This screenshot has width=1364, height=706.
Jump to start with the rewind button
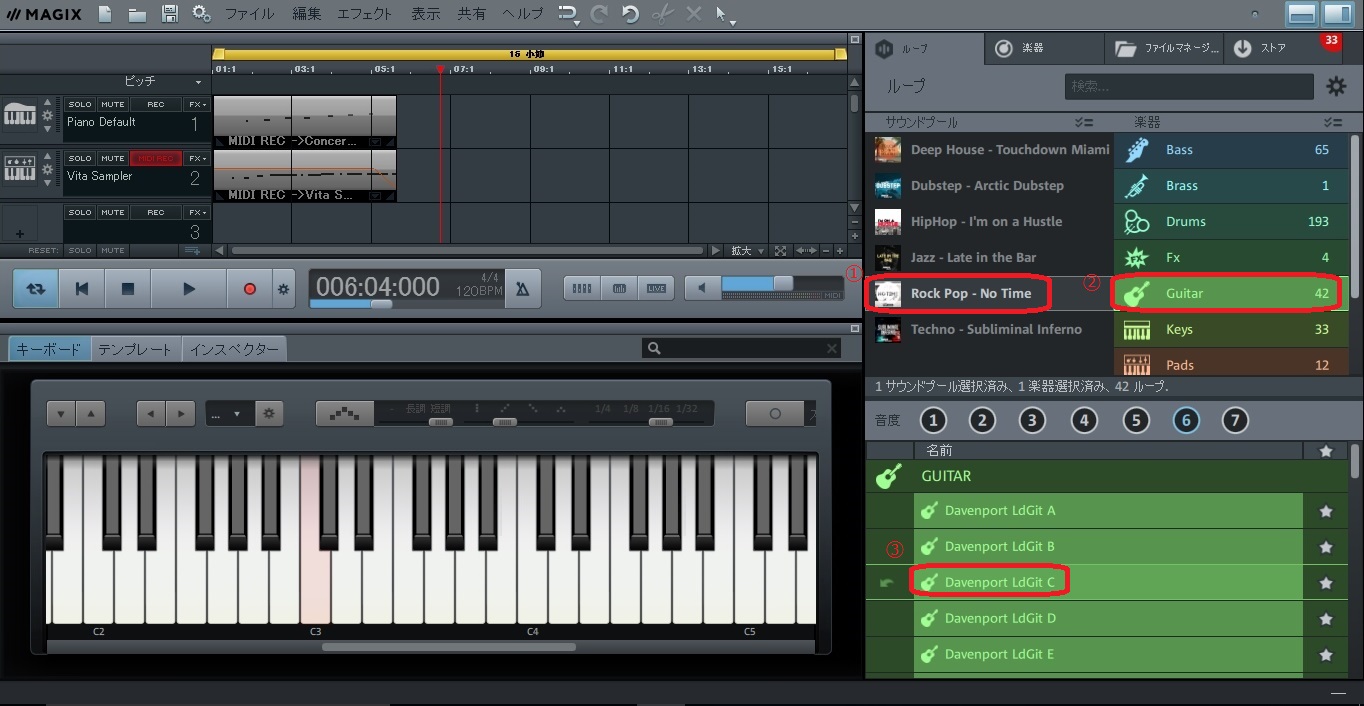[x=82, y=289]
